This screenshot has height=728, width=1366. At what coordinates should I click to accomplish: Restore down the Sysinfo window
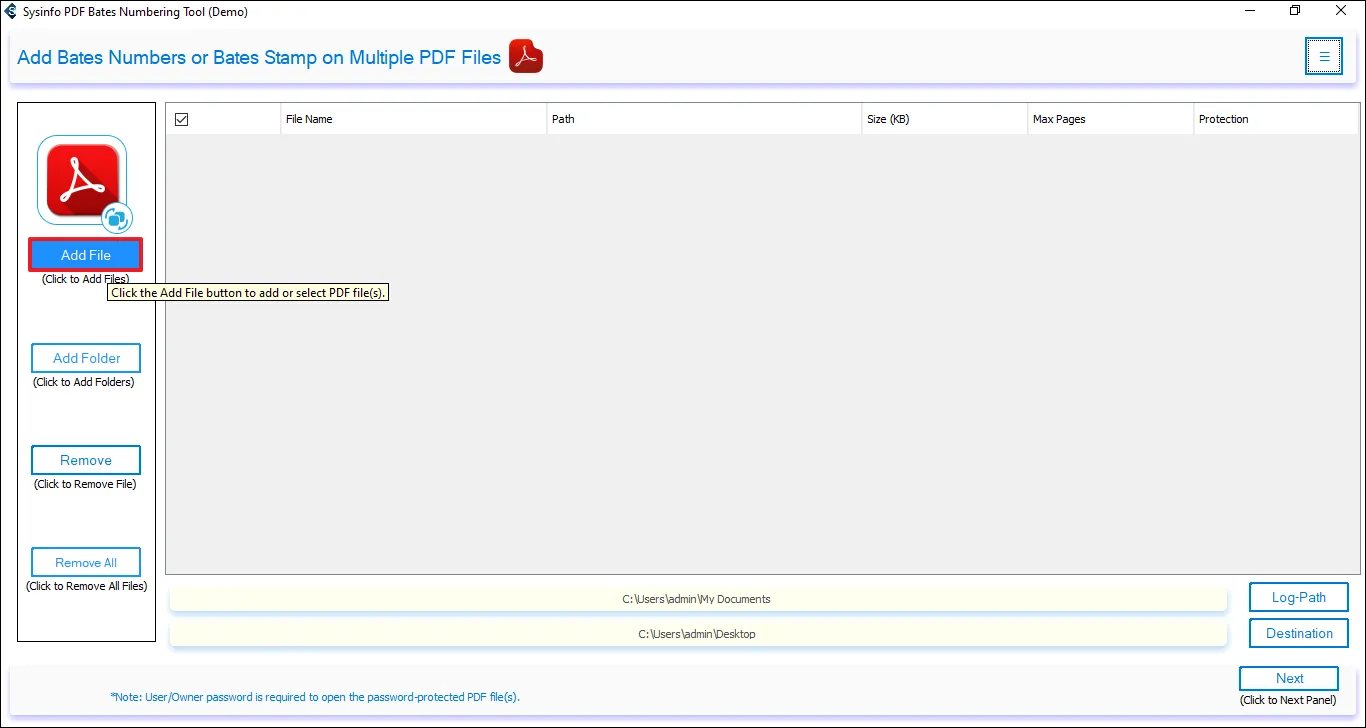click(1295, 11)
